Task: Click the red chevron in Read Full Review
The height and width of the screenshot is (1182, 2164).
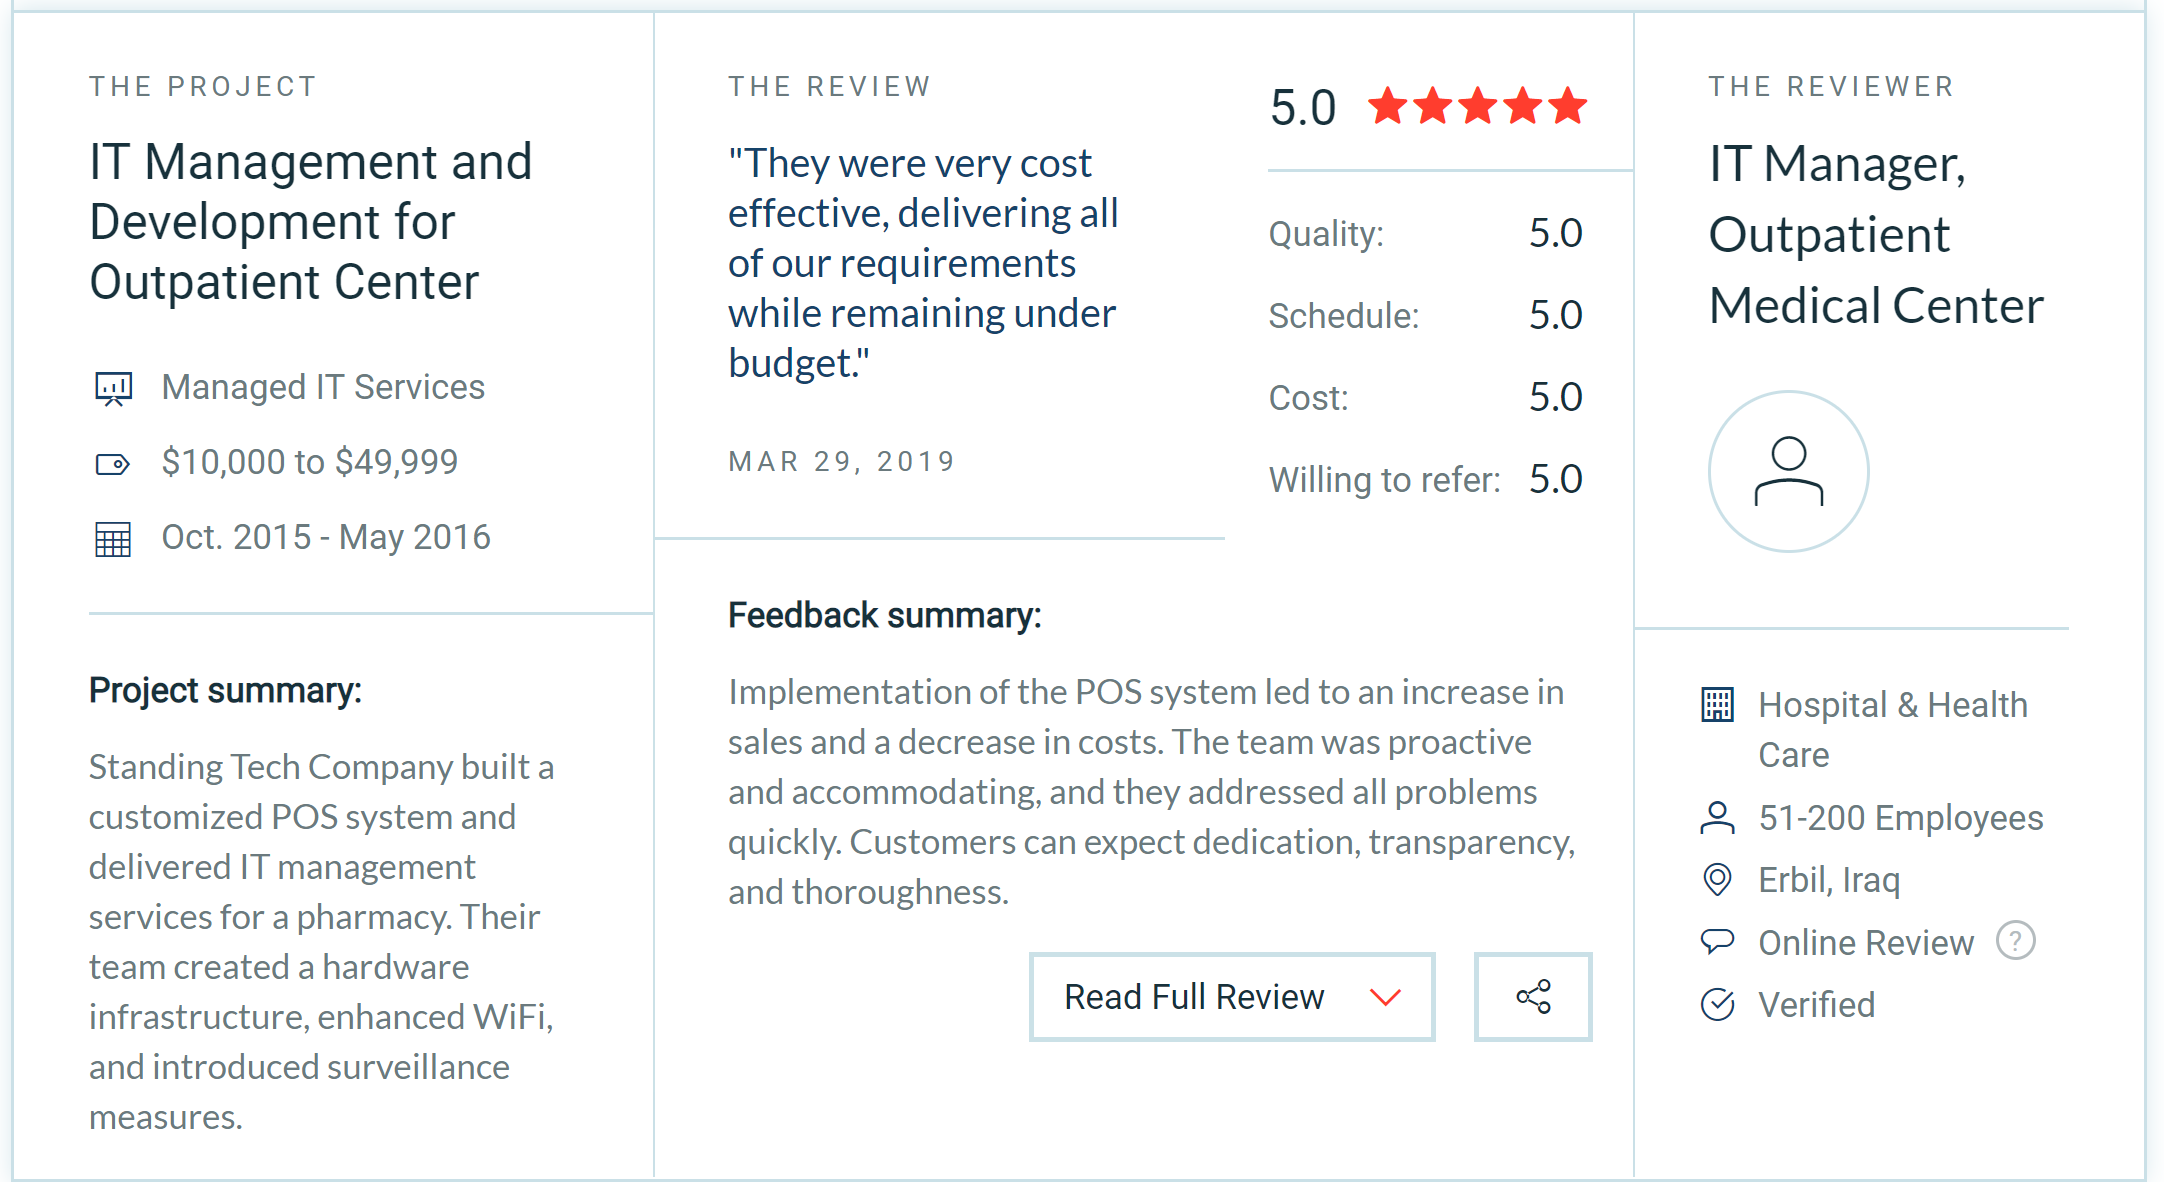Action: click(x=1385, y=997)
